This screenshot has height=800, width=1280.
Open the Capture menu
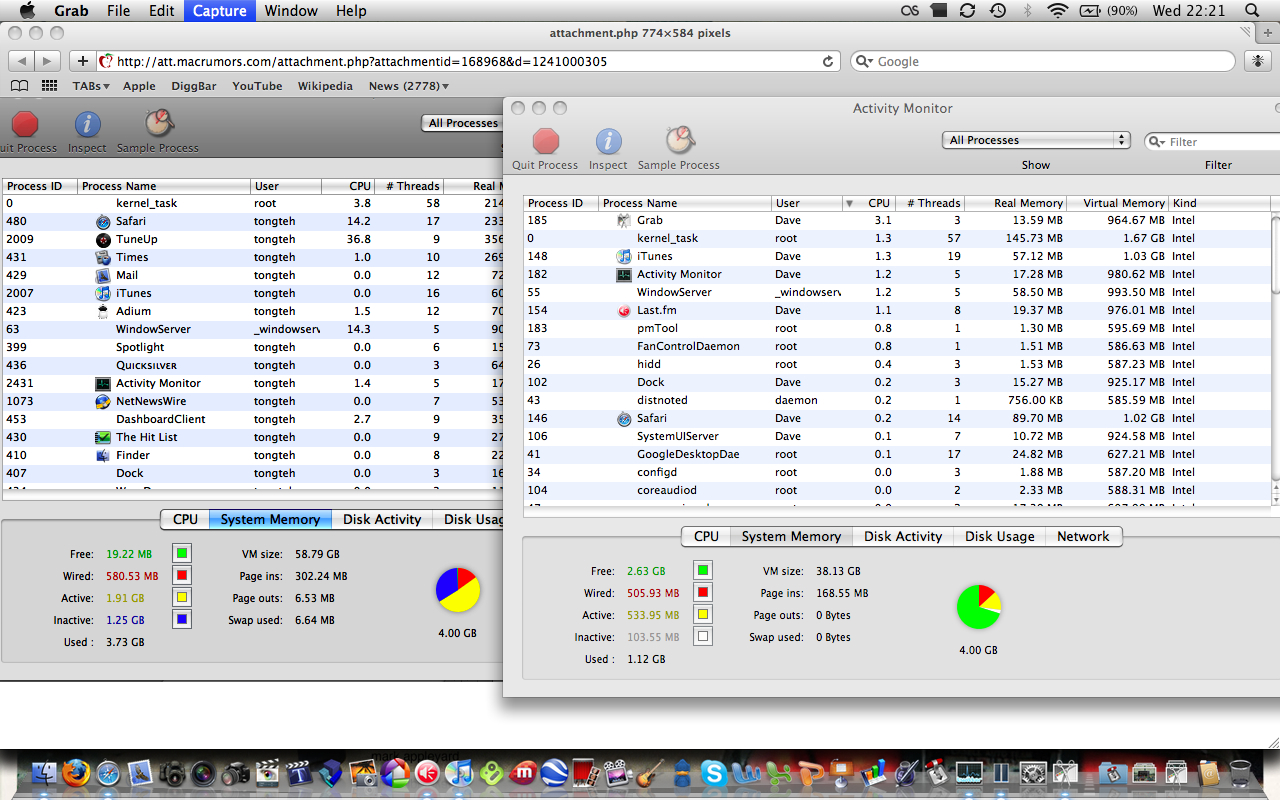219,11
